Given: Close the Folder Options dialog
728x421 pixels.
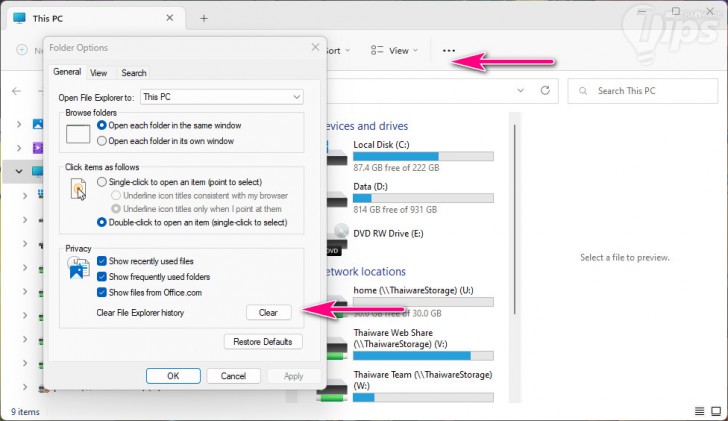Looking at the screenshot, I should (x=315, y=47).
